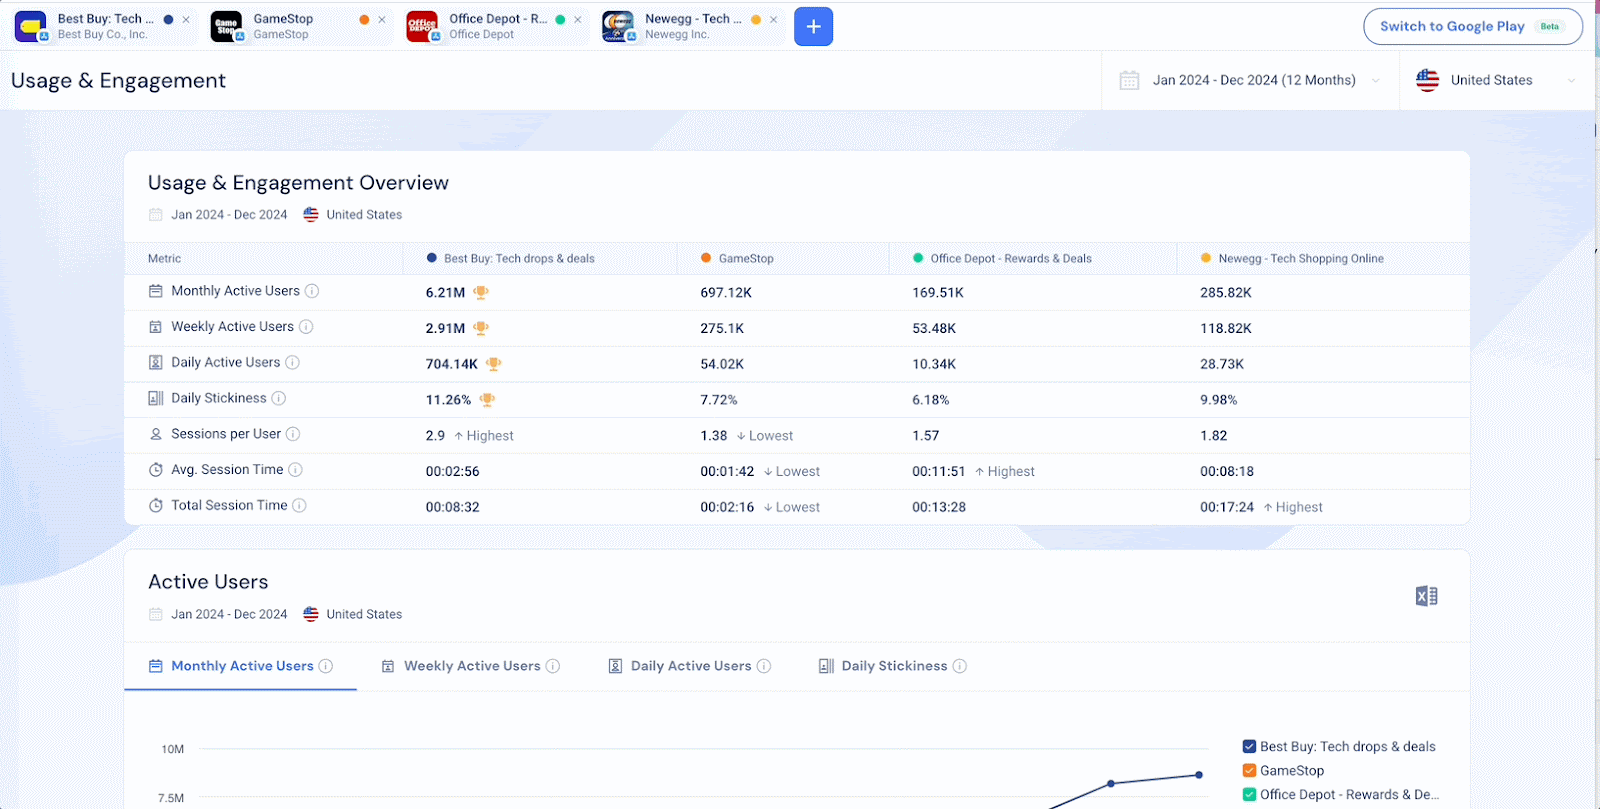Open the Jan 2024 - Dec 2024 date range dropdown
Image resolution: width=1600 pixels, height=809 pixels.
[x=1250, y=80]
